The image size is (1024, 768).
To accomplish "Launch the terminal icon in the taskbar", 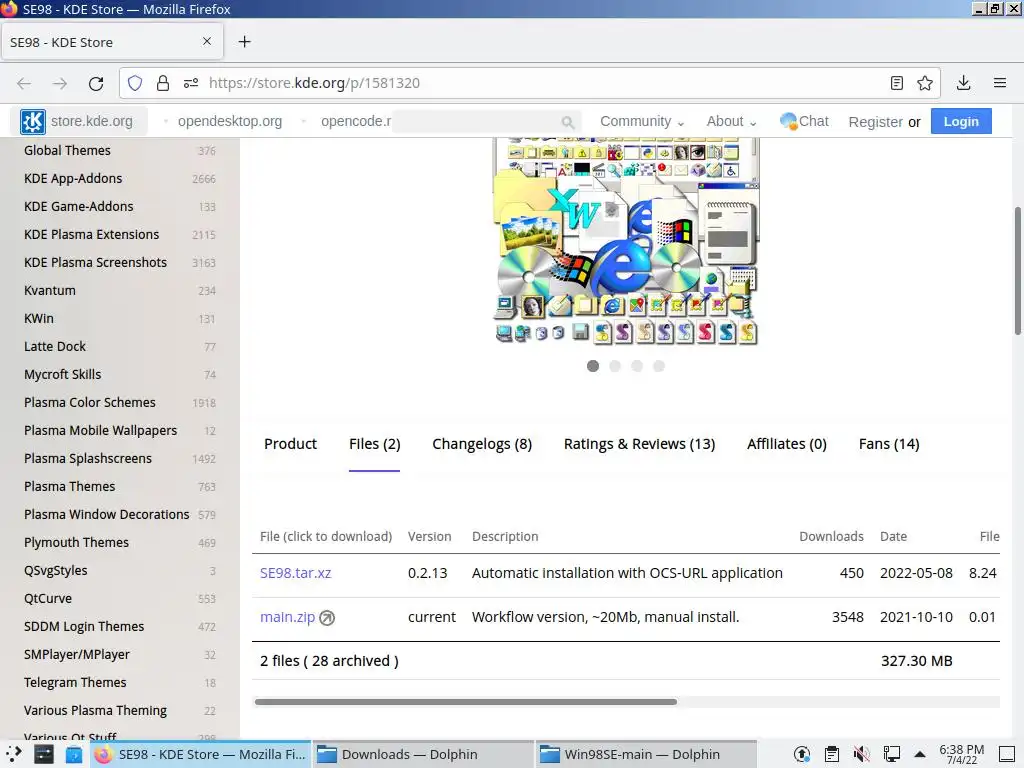I will pyautogui.click(x=44, y=754).
